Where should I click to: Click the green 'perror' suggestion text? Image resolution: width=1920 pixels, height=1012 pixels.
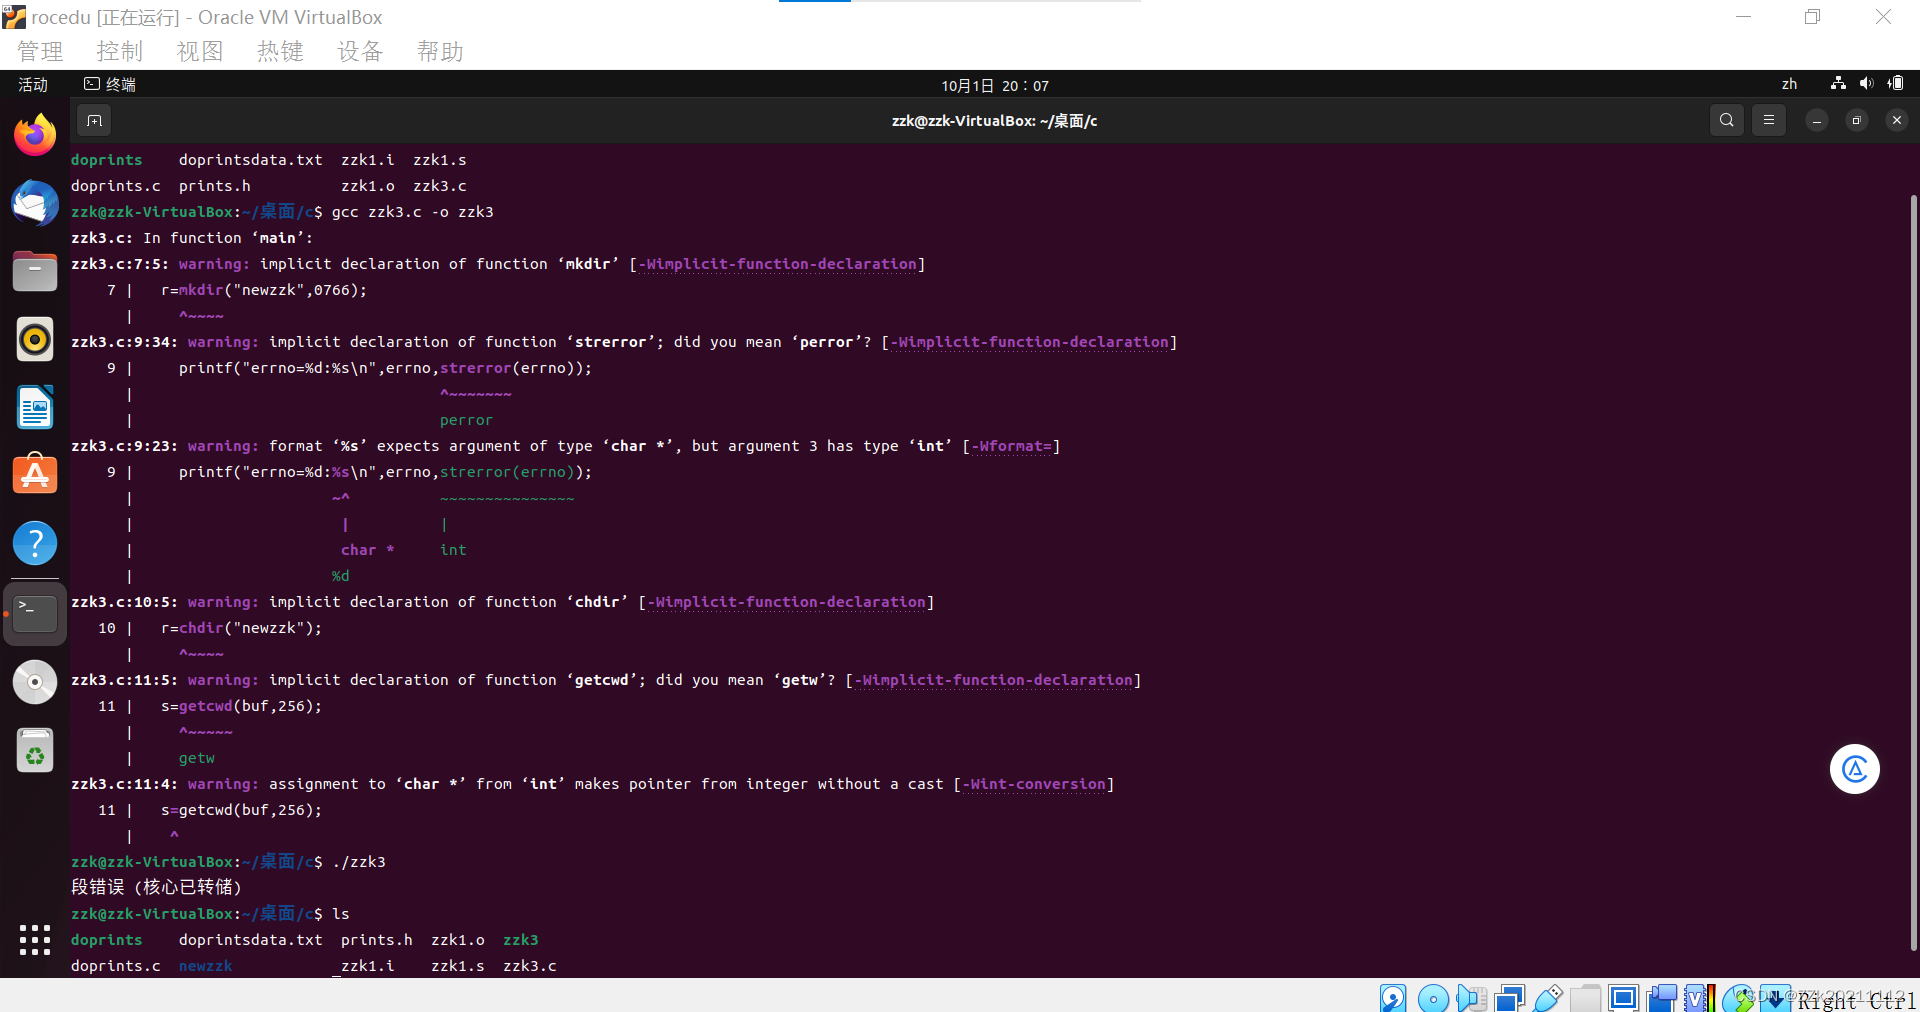[466, 420]
